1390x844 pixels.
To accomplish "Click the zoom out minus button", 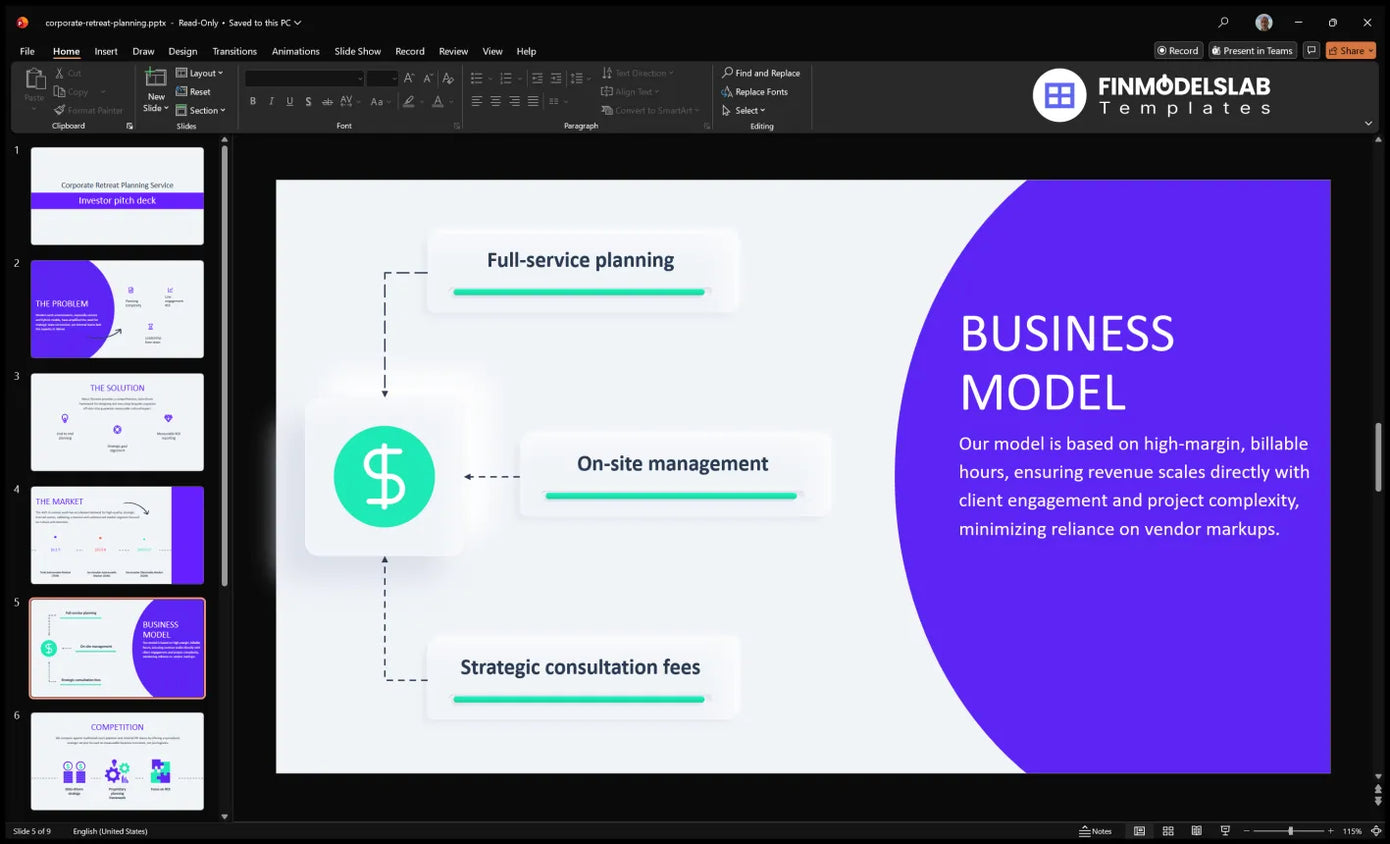I will pyautogui.click(x=1246, y=831).
